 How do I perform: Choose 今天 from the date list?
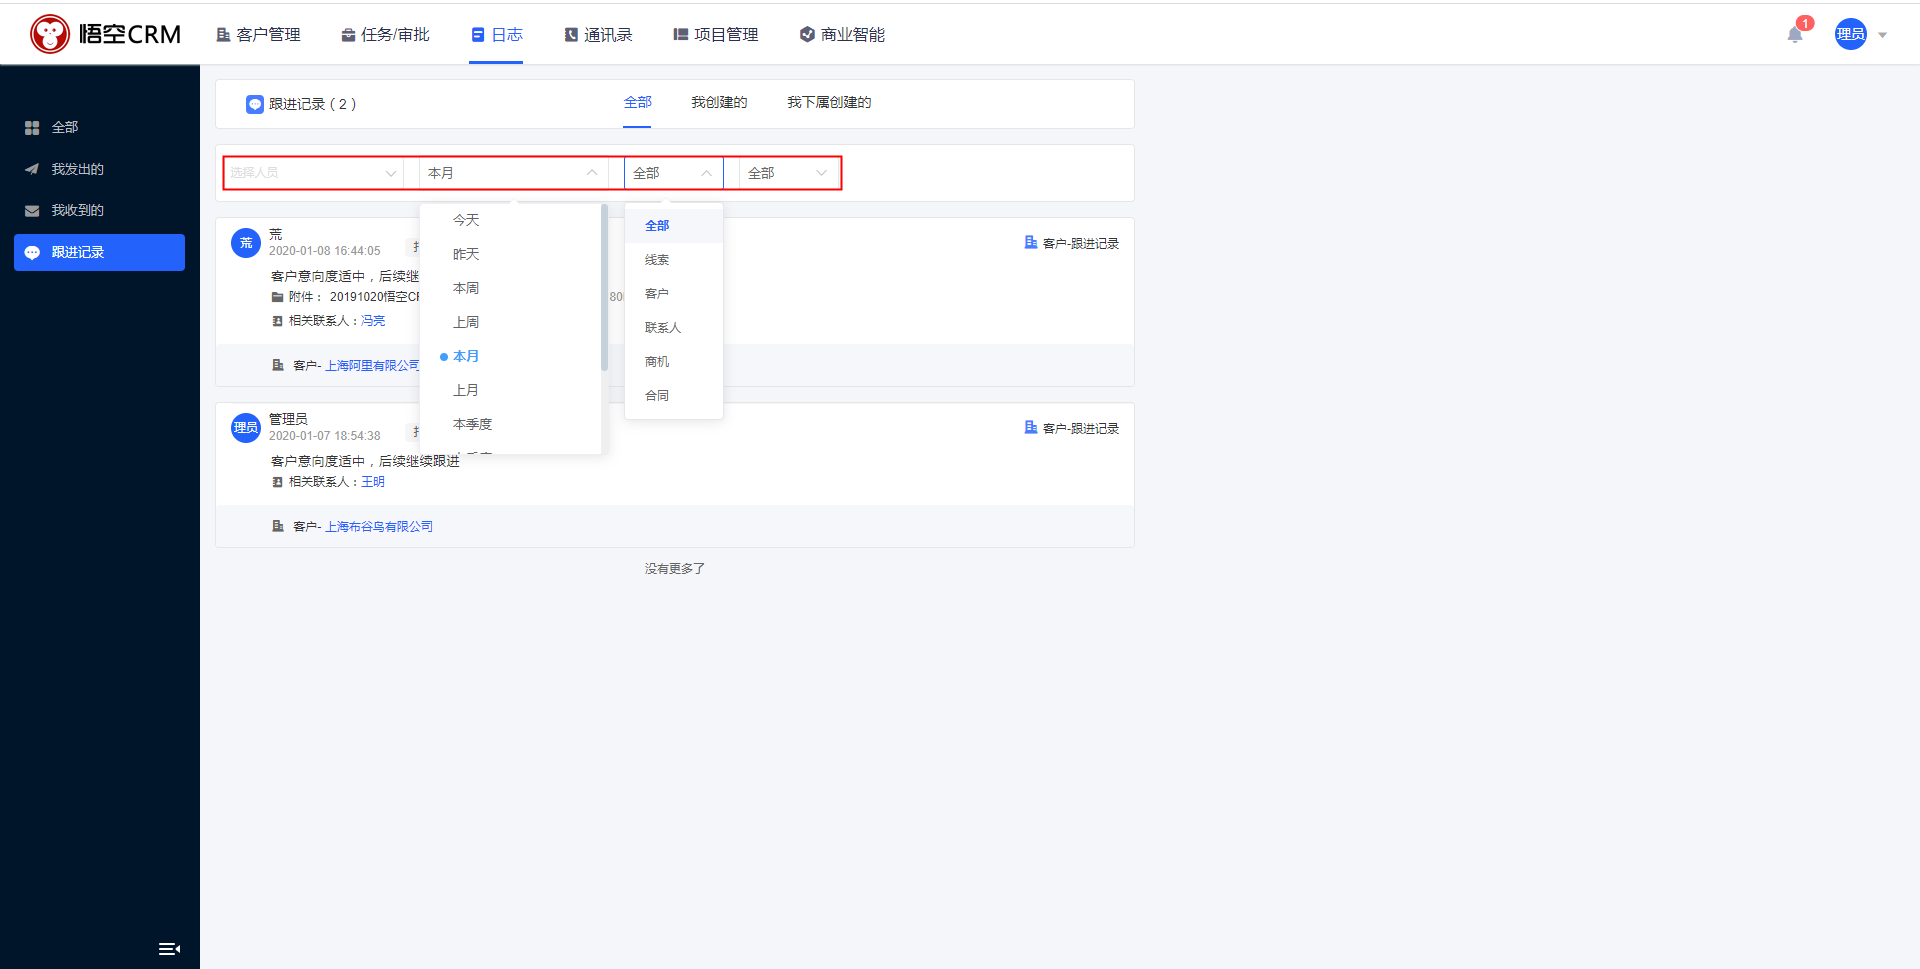(510, 220)
